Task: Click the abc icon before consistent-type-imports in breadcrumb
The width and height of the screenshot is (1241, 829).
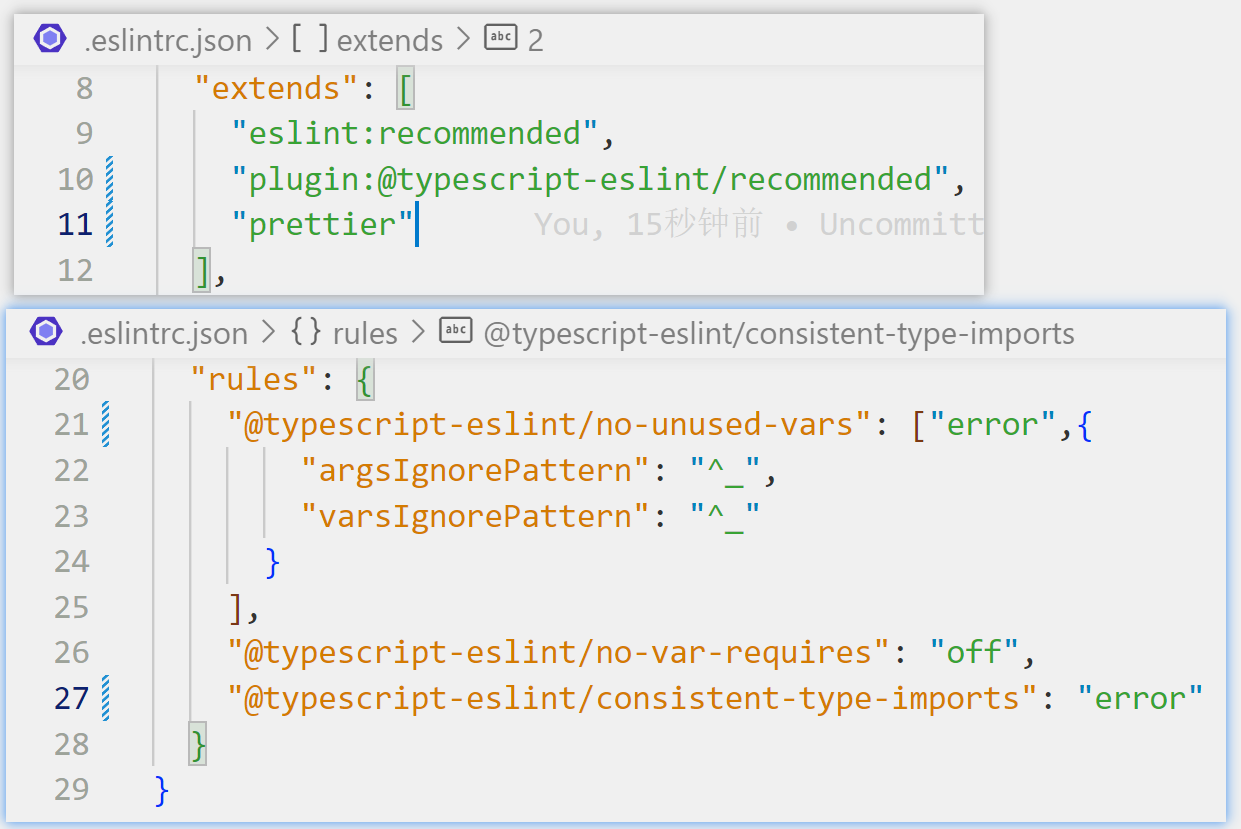Action: click(455, 332)
